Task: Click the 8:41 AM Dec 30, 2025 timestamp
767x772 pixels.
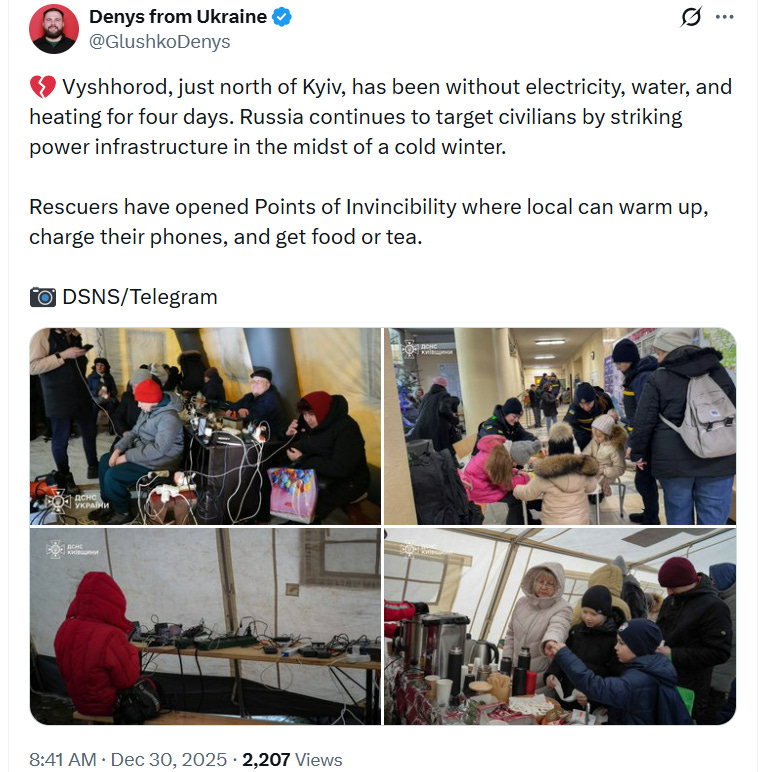Action: tap(128, 760)
